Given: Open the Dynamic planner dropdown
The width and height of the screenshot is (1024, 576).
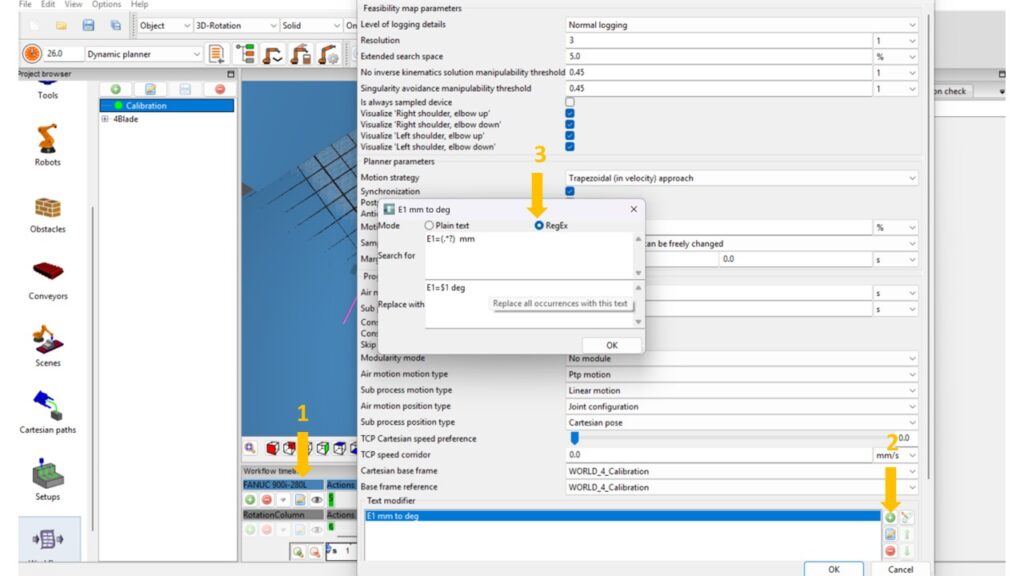Looking at the screenshot, I should click(144, 54).
